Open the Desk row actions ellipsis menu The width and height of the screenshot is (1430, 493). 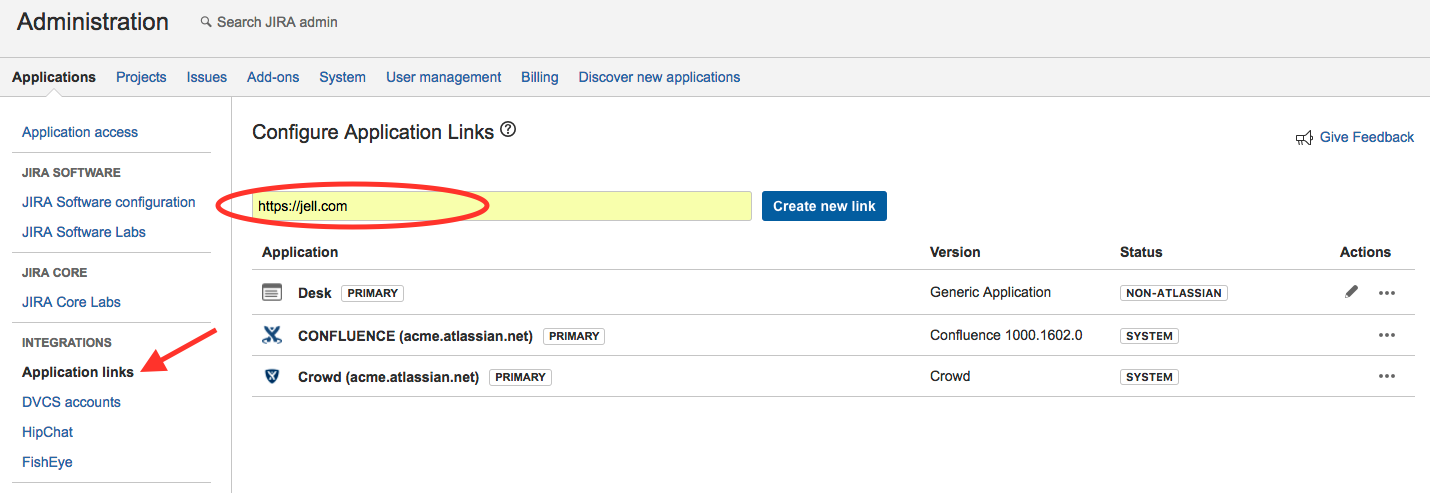[x=1387, y=293]
